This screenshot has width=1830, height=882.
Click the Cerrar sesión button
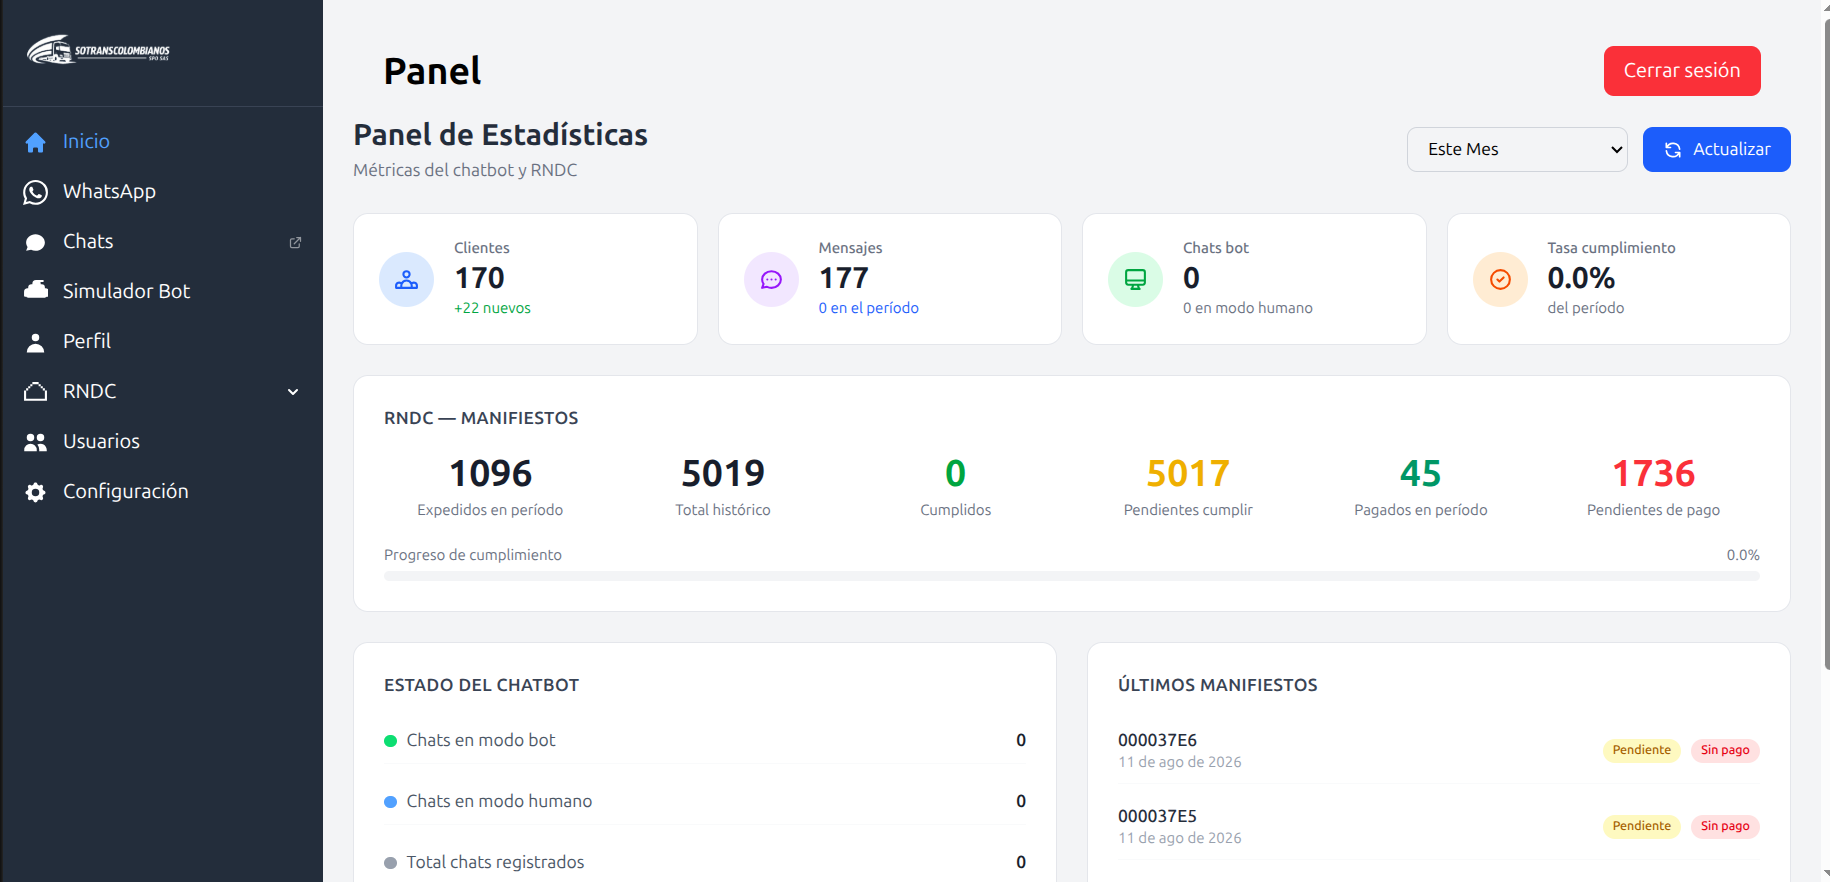[1682, 71]
